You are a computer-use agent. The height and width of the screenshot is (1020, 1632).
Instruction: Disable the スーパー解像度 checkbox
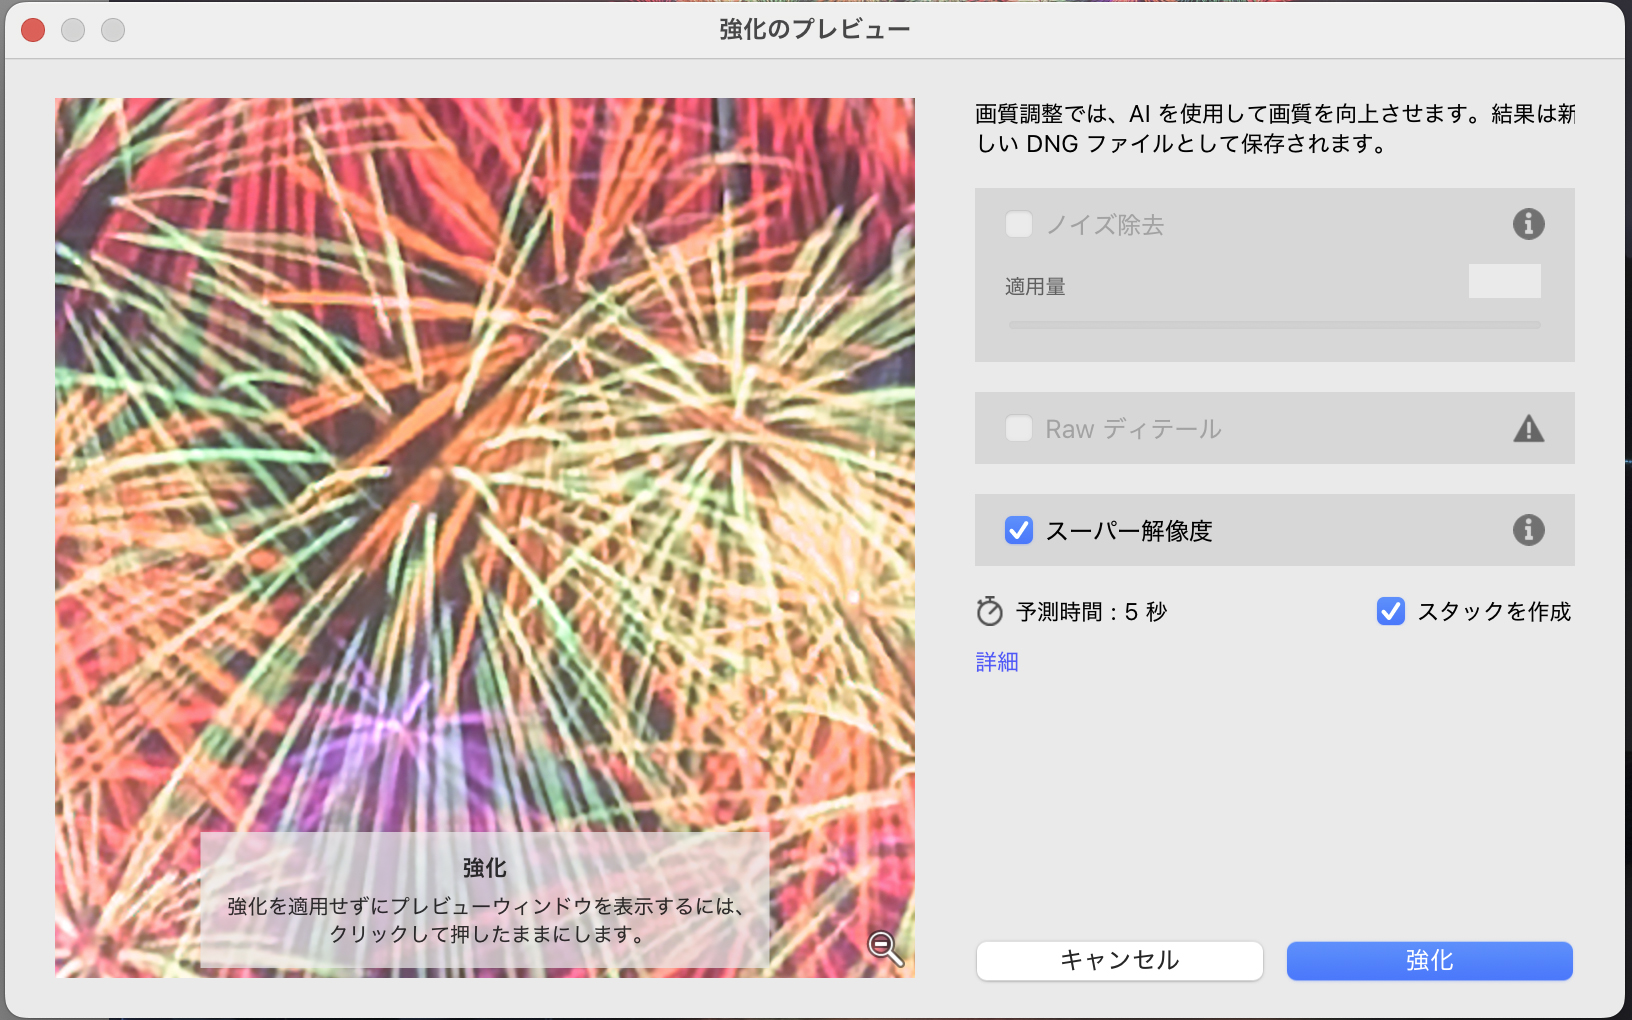[1019, 530]
